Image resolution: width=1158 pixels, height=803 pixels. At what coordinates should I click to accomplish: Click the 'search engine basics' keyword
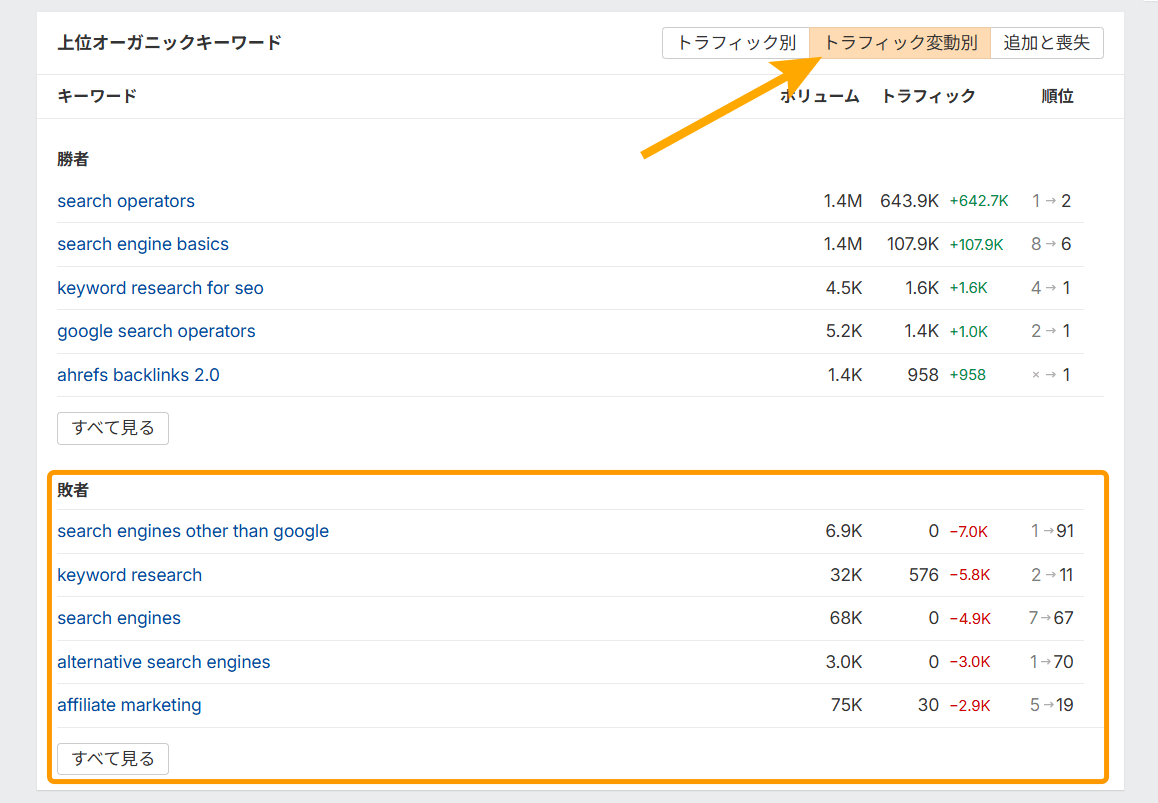(x=143, y=244)
